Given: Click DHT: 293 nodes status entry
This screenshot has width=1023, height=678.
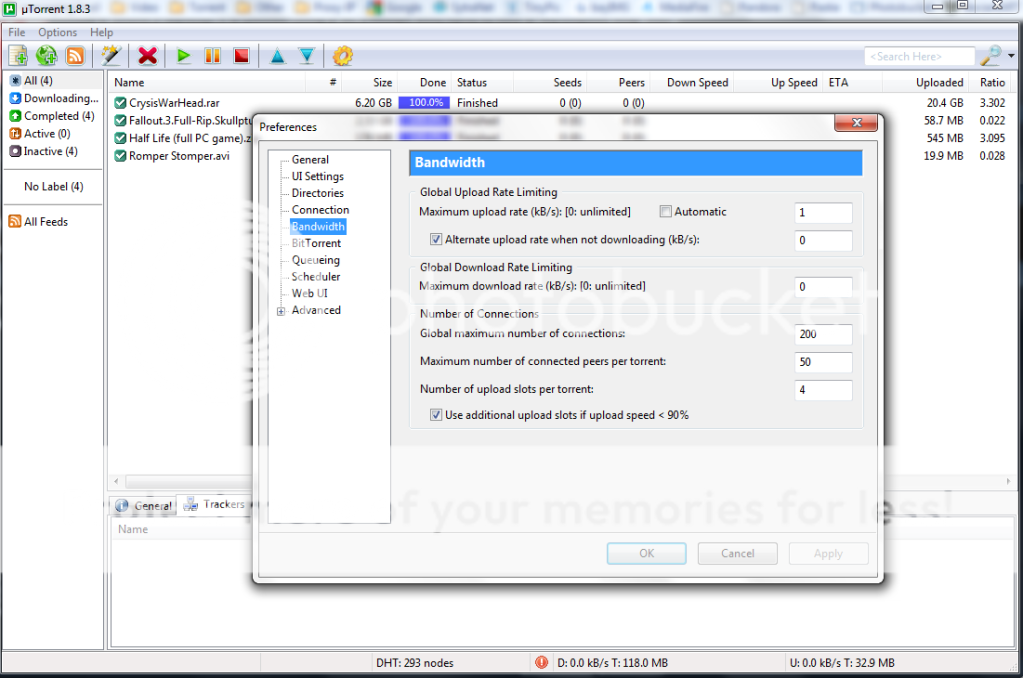Looking at the screenshot, I should (414, 663).
